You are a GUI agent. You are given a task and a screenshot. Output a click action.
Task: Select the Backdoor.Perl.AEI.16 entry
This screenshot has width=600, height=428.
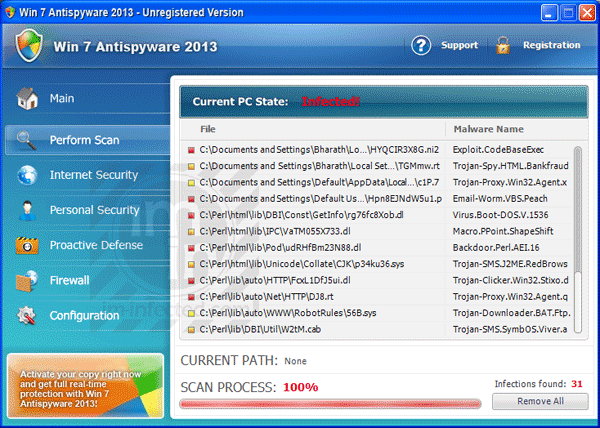click(496, 248)
